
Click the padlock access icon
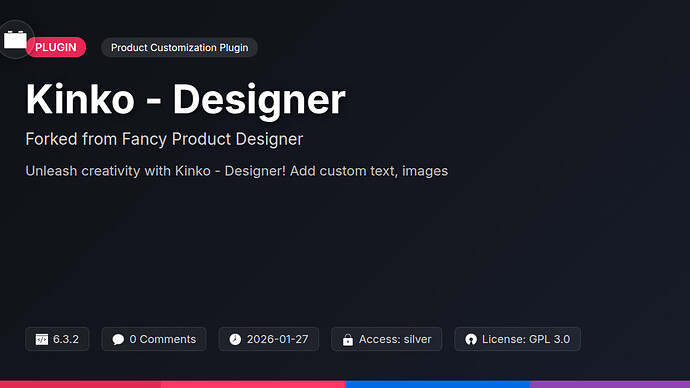pyautogui.click(x=348, y=339)
